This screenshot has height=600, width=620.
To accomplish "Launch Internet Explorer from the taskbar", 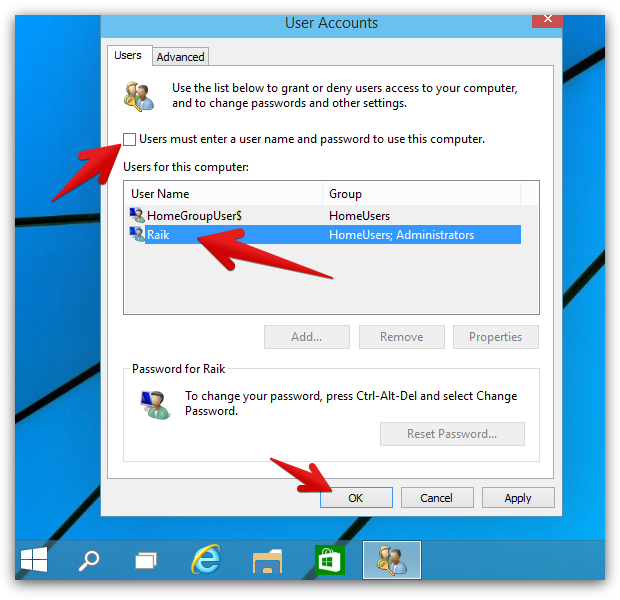I will 206,560.
